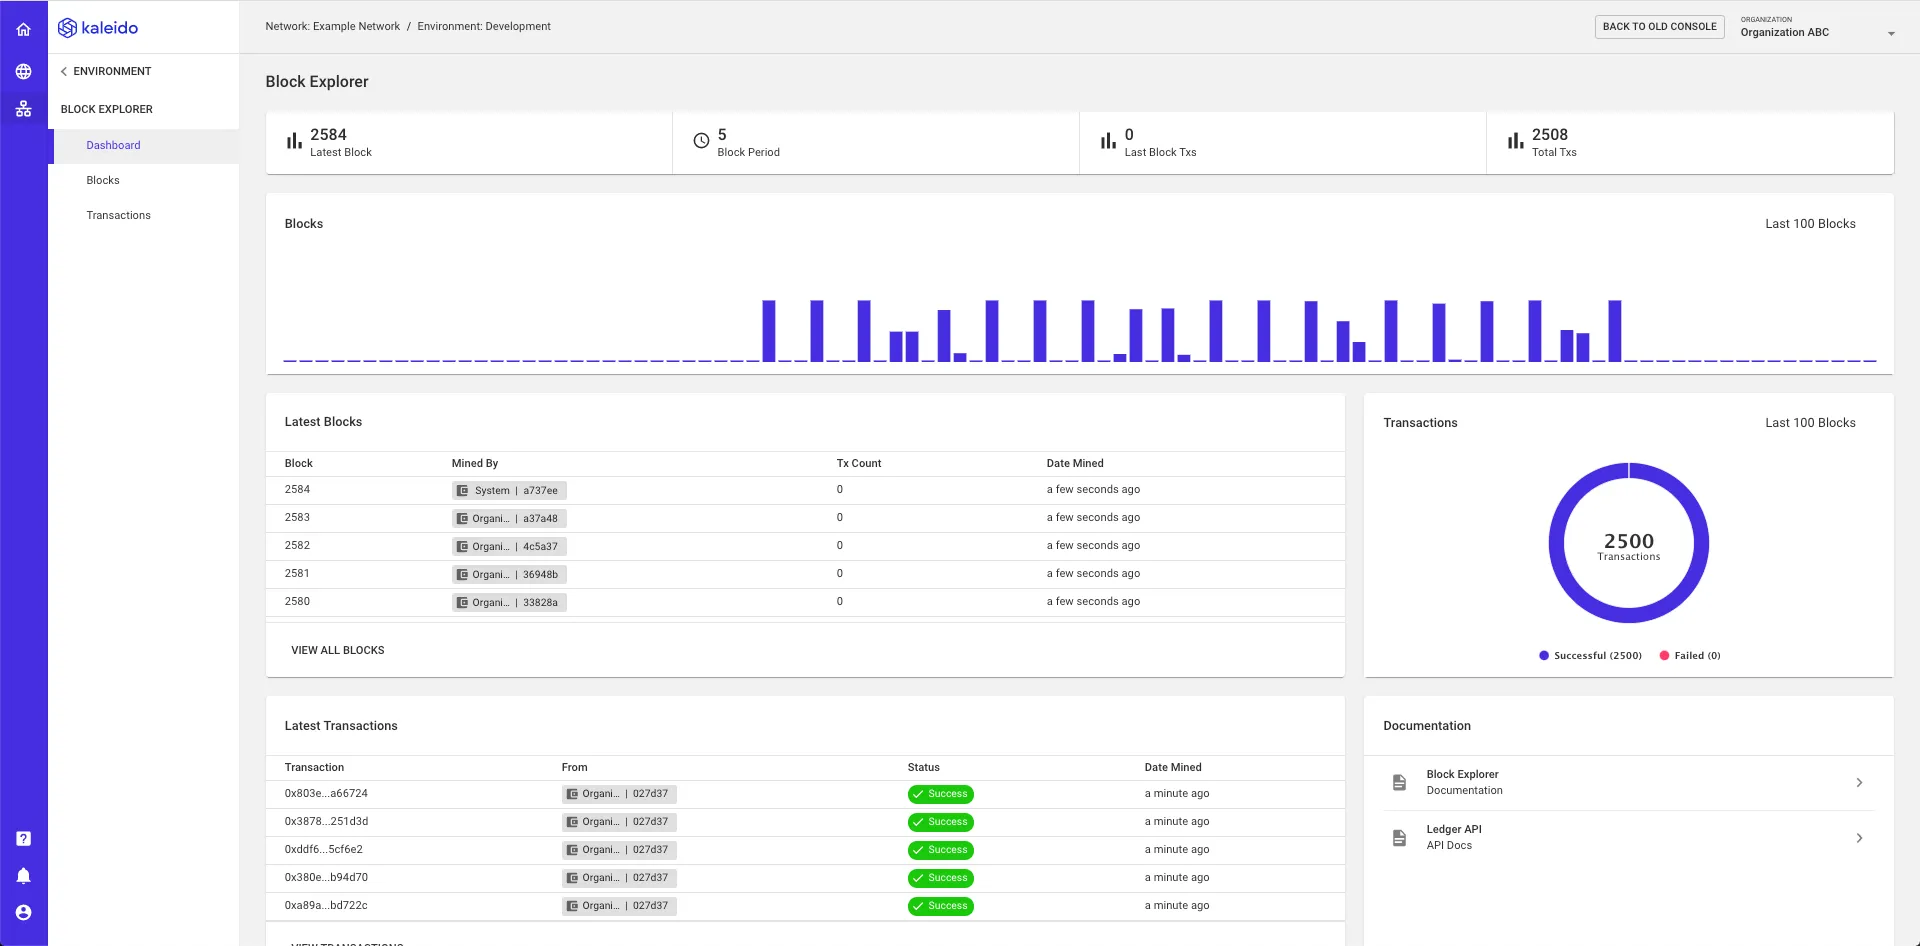Click the Block Explorer documentation file icon
The image size is (1920, 946).
pos(1399,782)
